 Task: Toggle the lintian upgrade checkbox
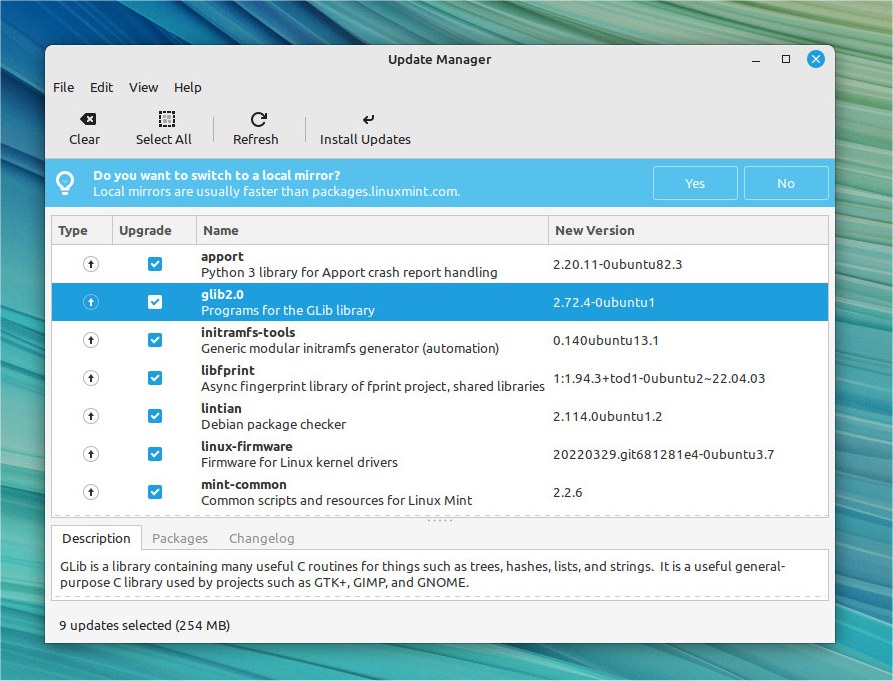pos(155,416)
